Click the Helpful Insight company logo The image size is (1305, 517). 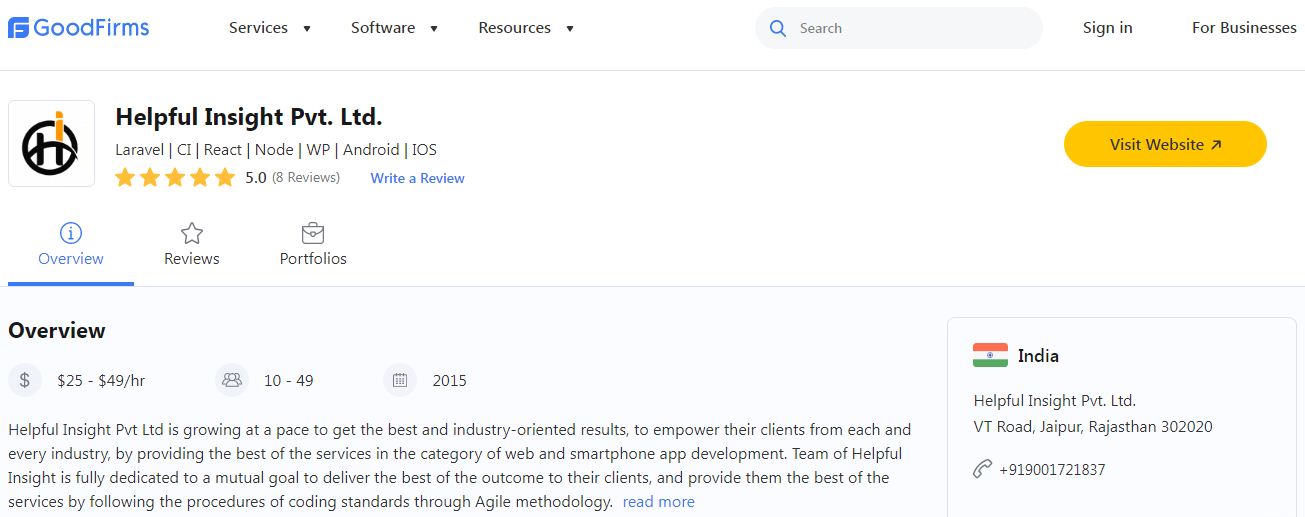51,143
